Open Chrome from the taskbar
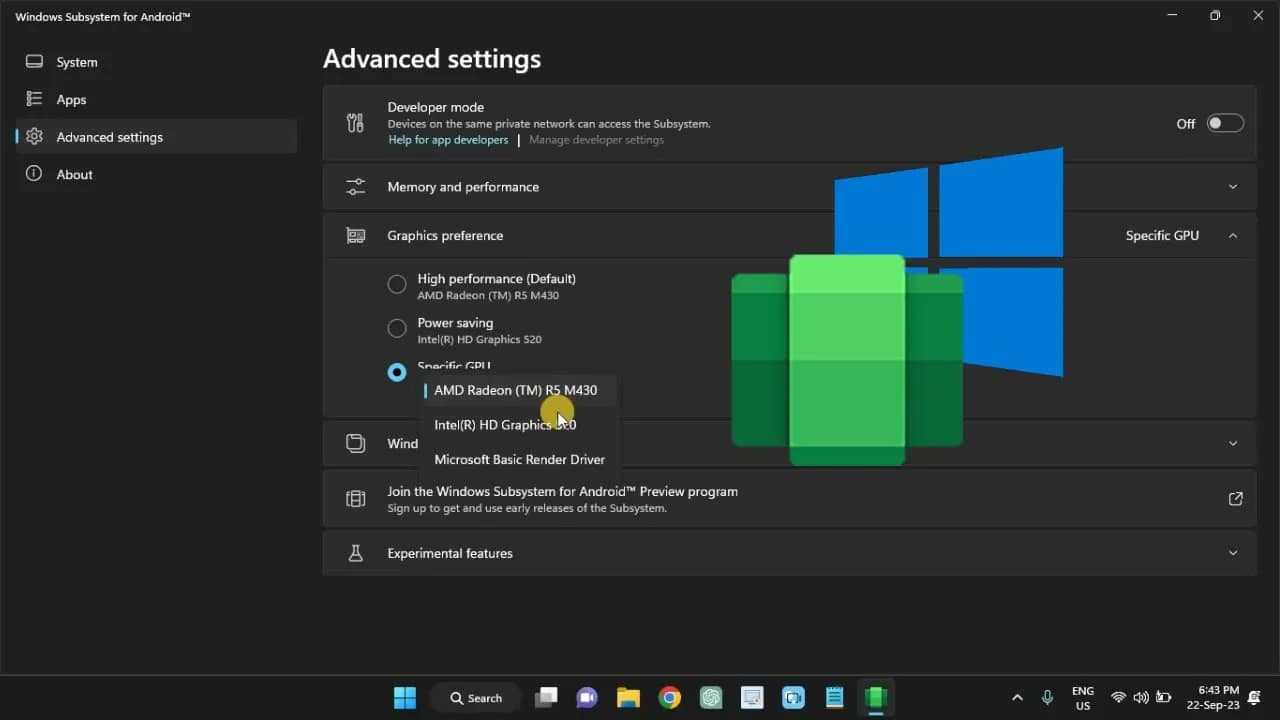Image resolution: width=1280 pixels, height=720 pixels. click(x=670, y=697)
